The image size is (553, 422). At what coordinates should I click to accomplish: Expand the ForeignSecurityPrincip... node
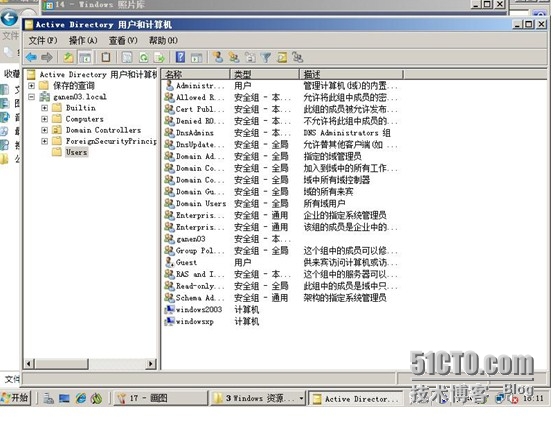point(44,141)
